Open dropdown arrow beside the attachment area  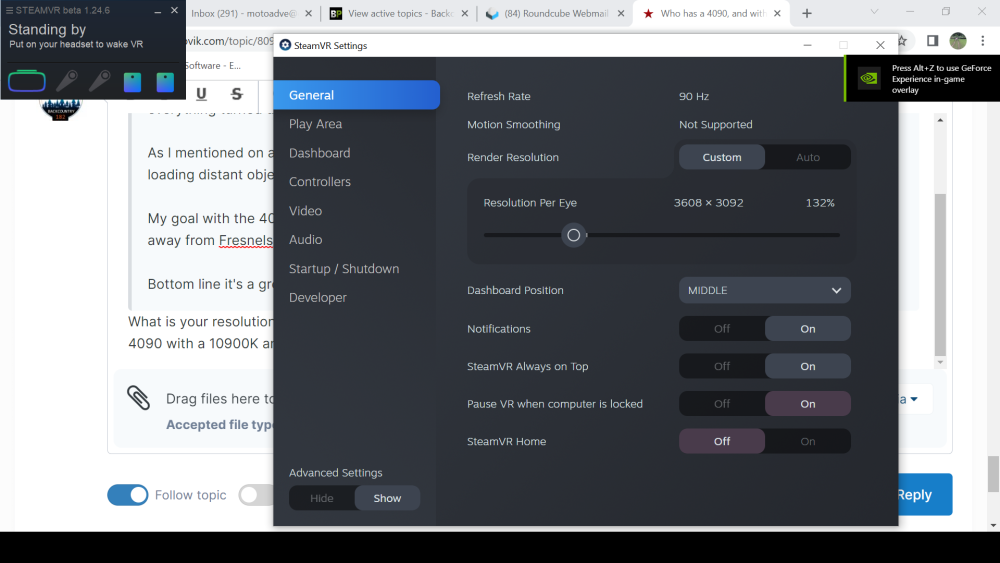(x=914, y=399)
